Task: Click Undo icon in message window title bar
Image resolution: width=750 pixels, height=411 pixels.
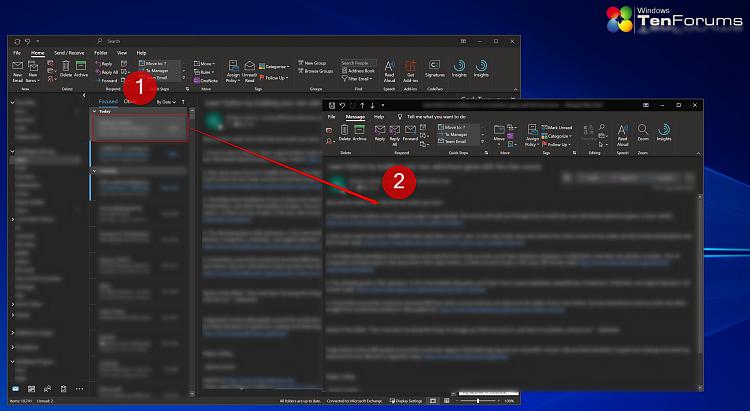Action: click(x=342, y=105)
